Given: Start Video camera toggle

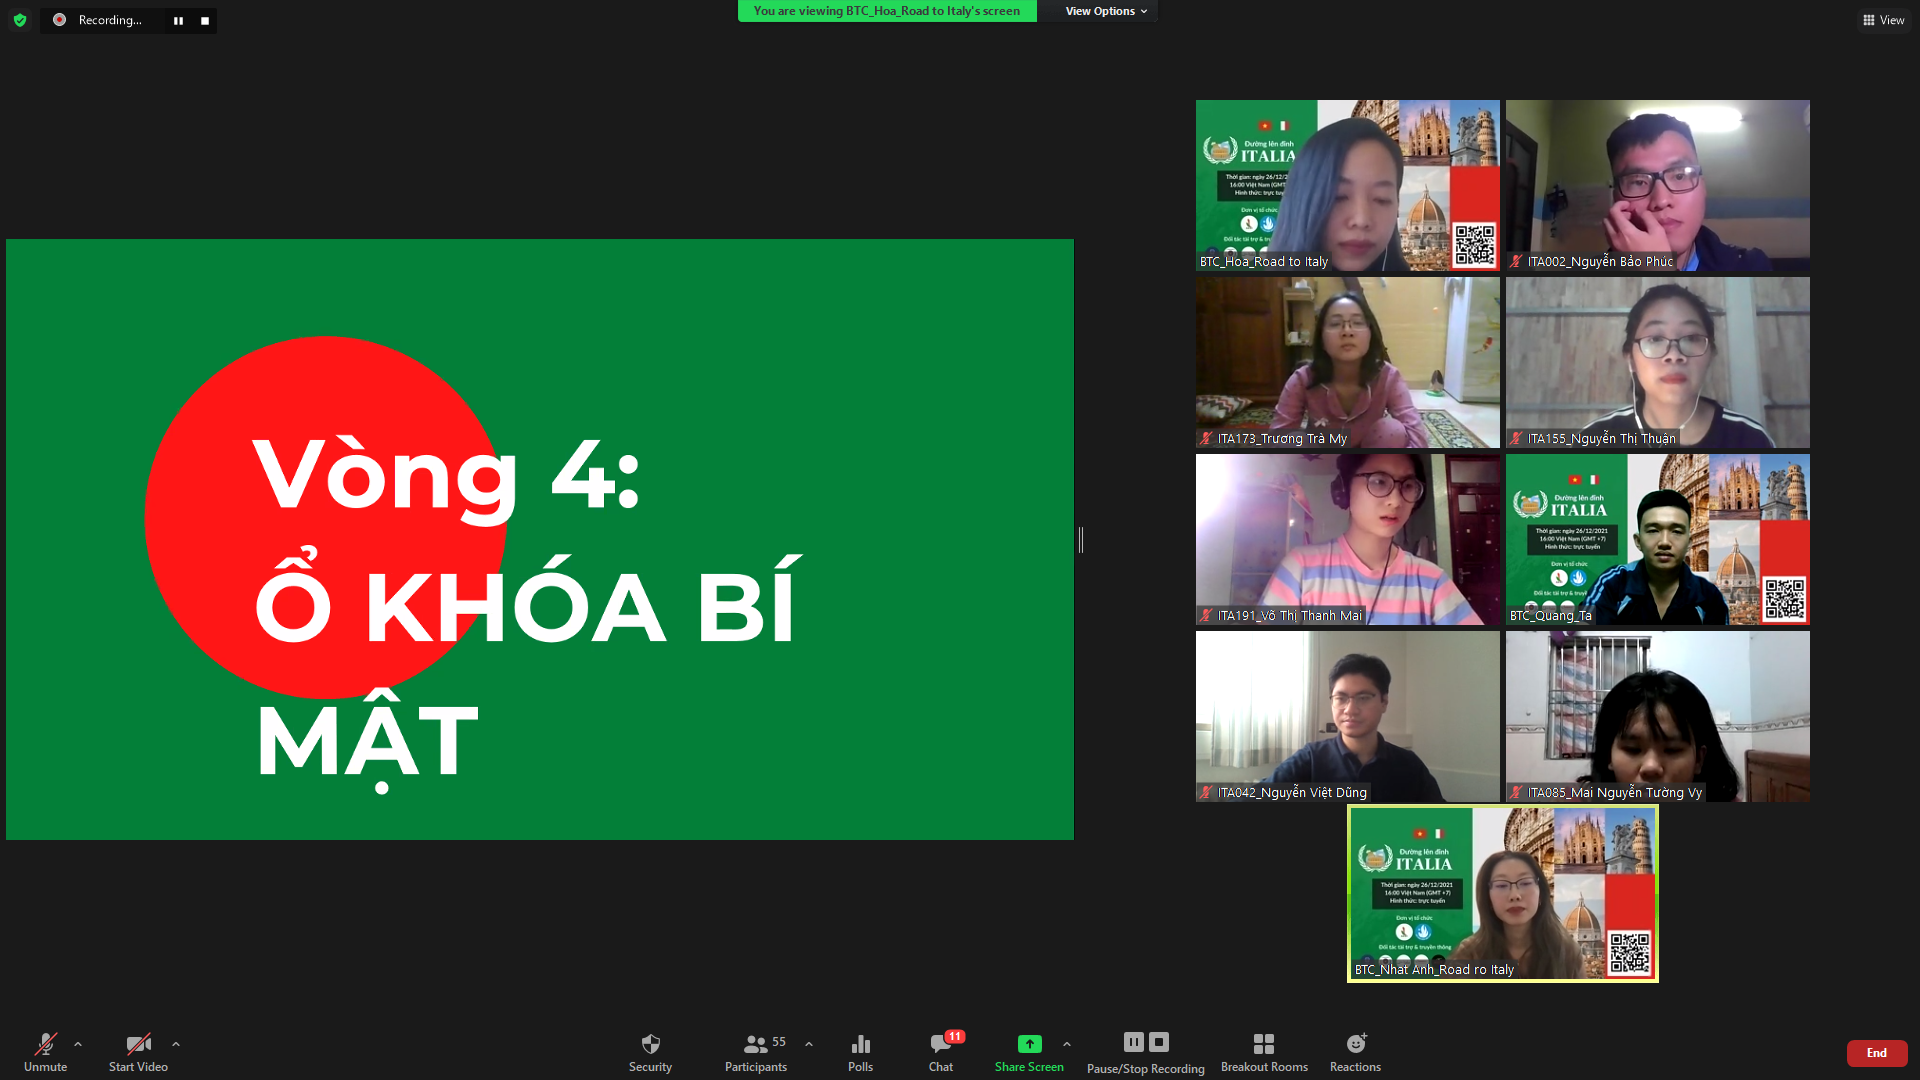Looking at the screenshot, I should tap(138, 1045).
